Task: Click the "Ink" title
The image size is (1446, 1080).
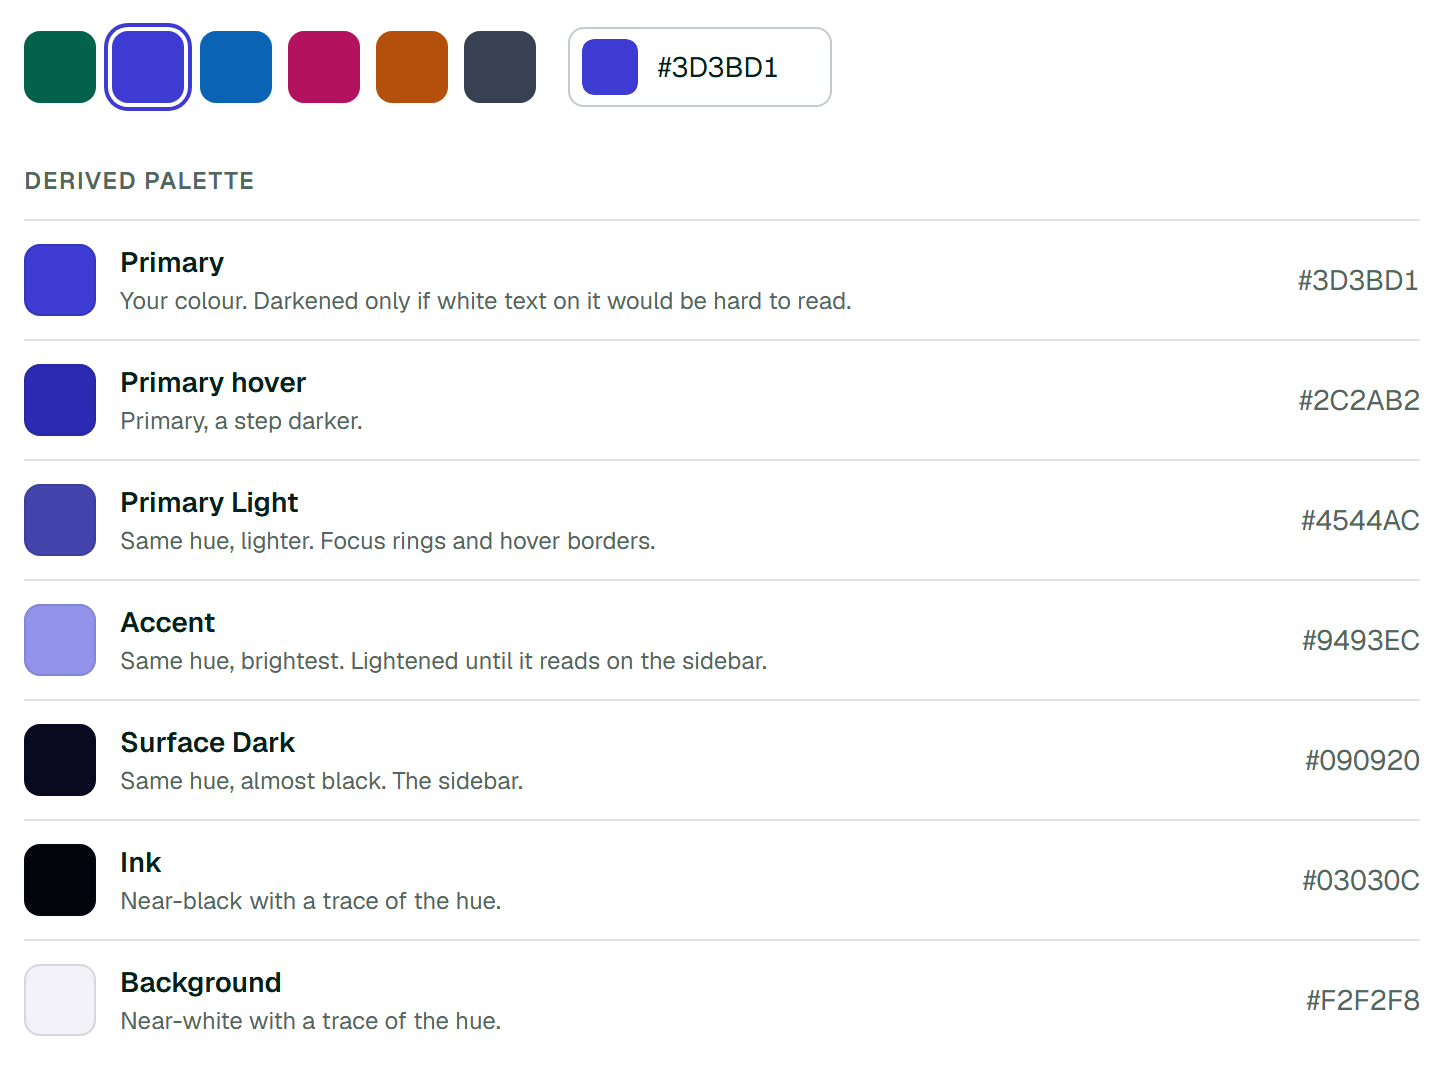Action: pos(140,863)
